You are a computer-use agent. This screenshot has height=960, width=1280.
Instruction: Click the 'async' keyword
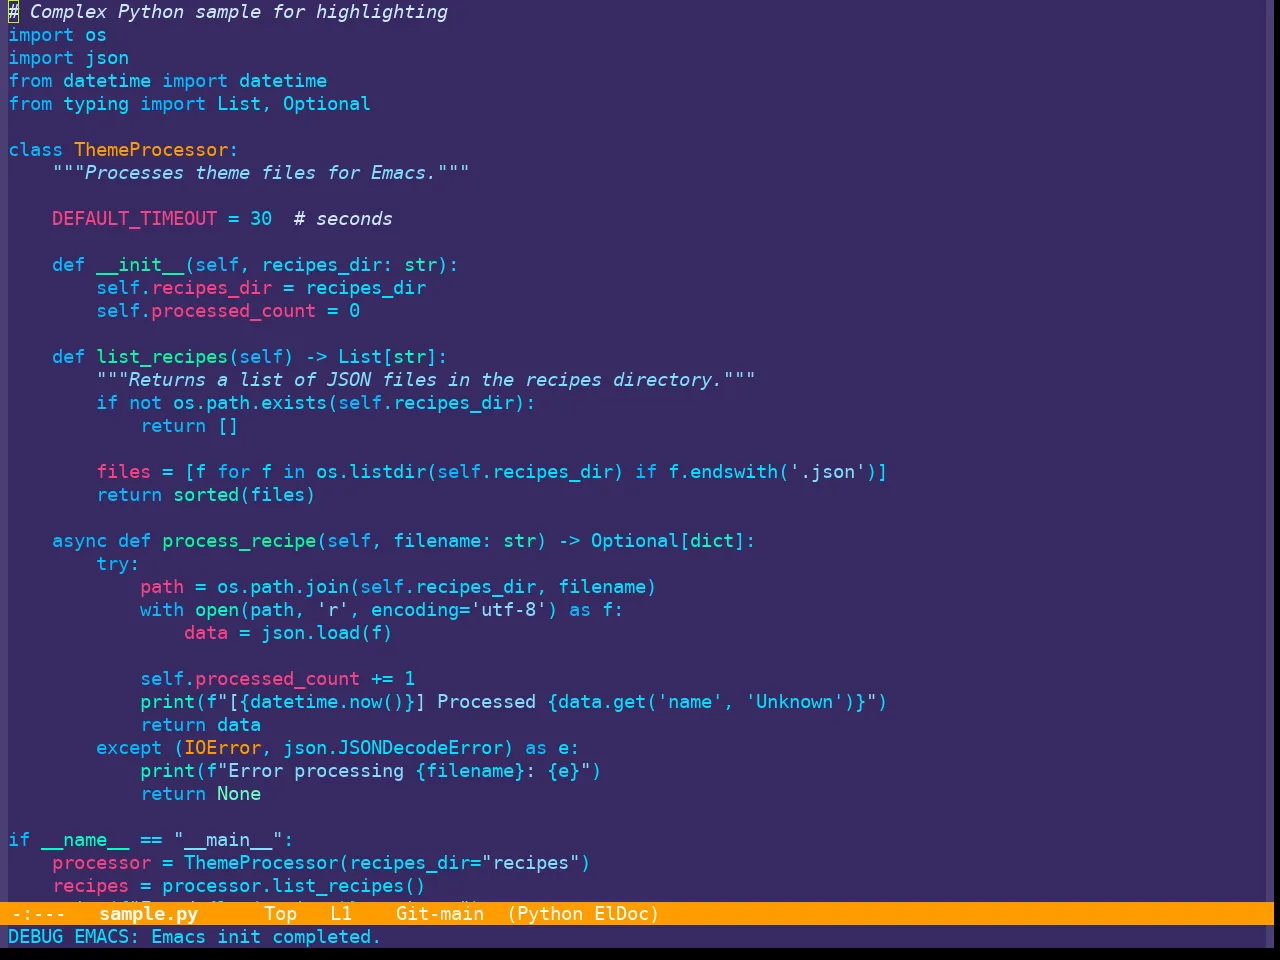(x=79, y=541)
